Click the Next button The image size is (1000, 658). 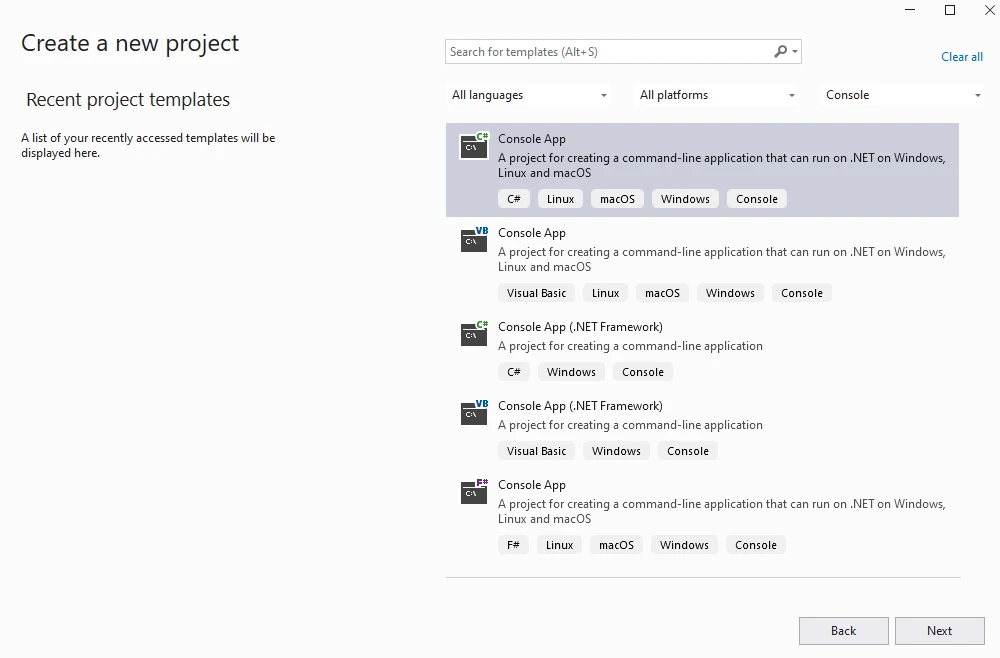tap(939, 631)
